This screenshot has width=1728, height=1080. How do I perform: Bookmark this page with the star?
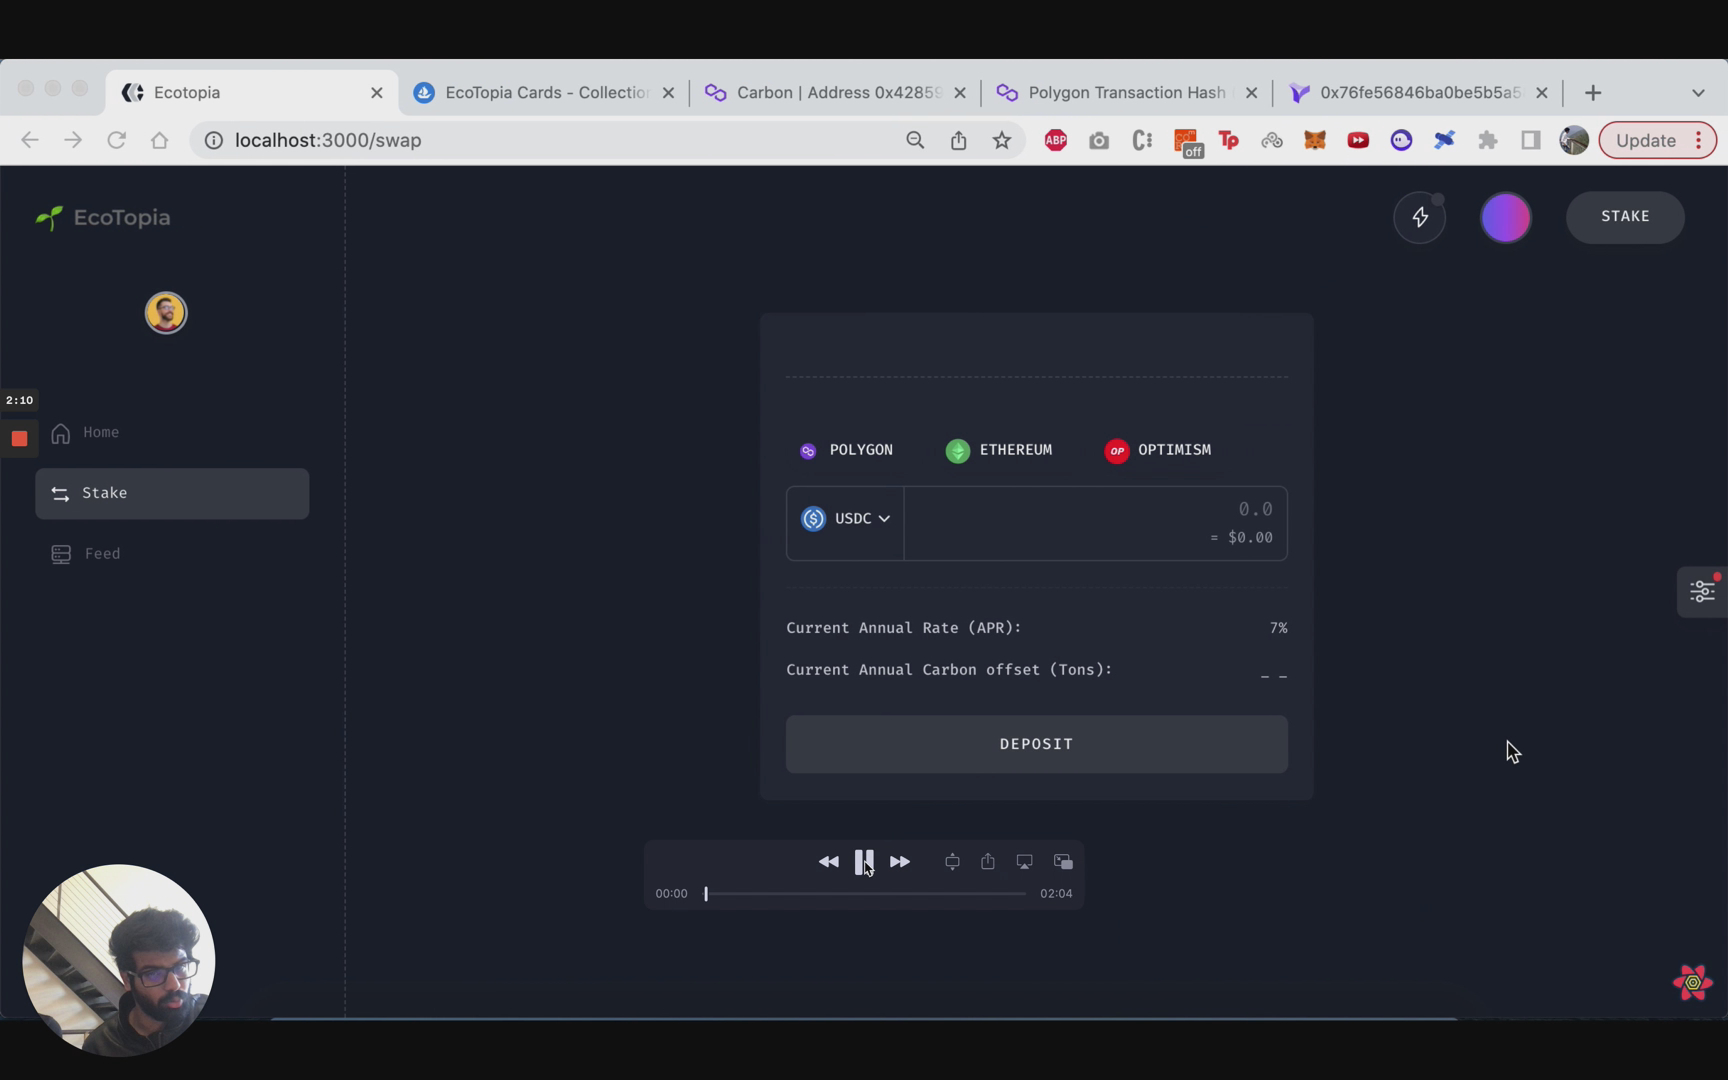(1001, 141)
